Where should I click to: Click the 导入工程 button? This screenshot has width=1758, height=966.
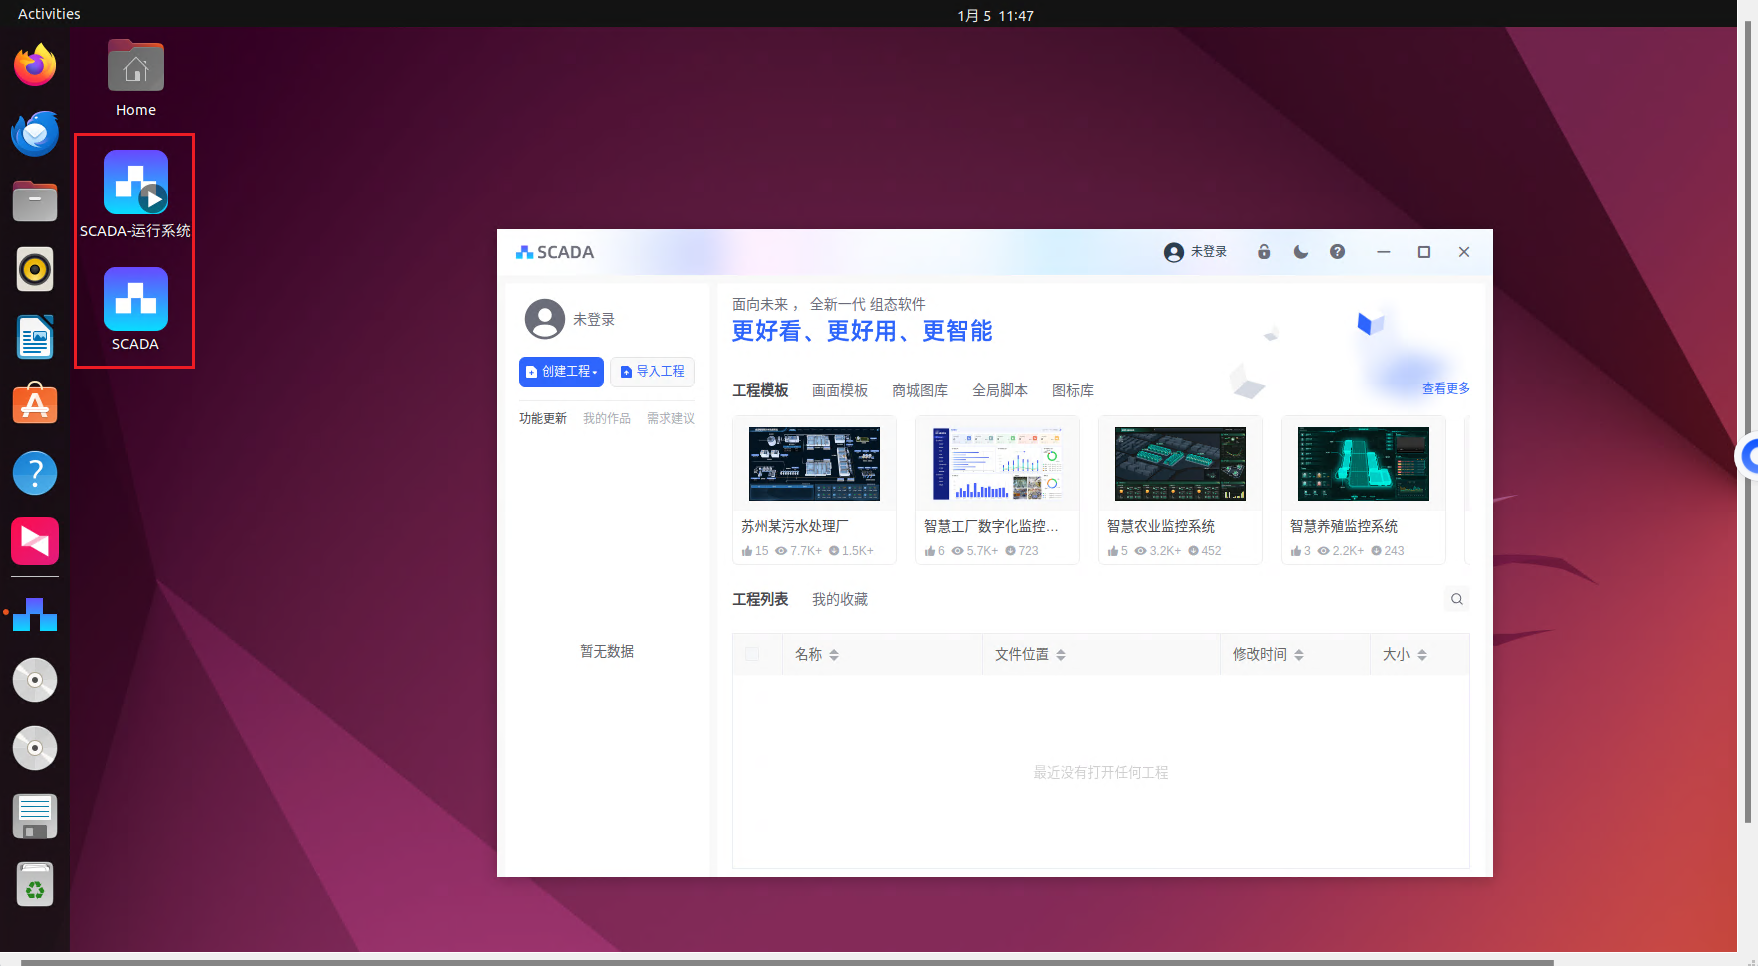point(652,371)
